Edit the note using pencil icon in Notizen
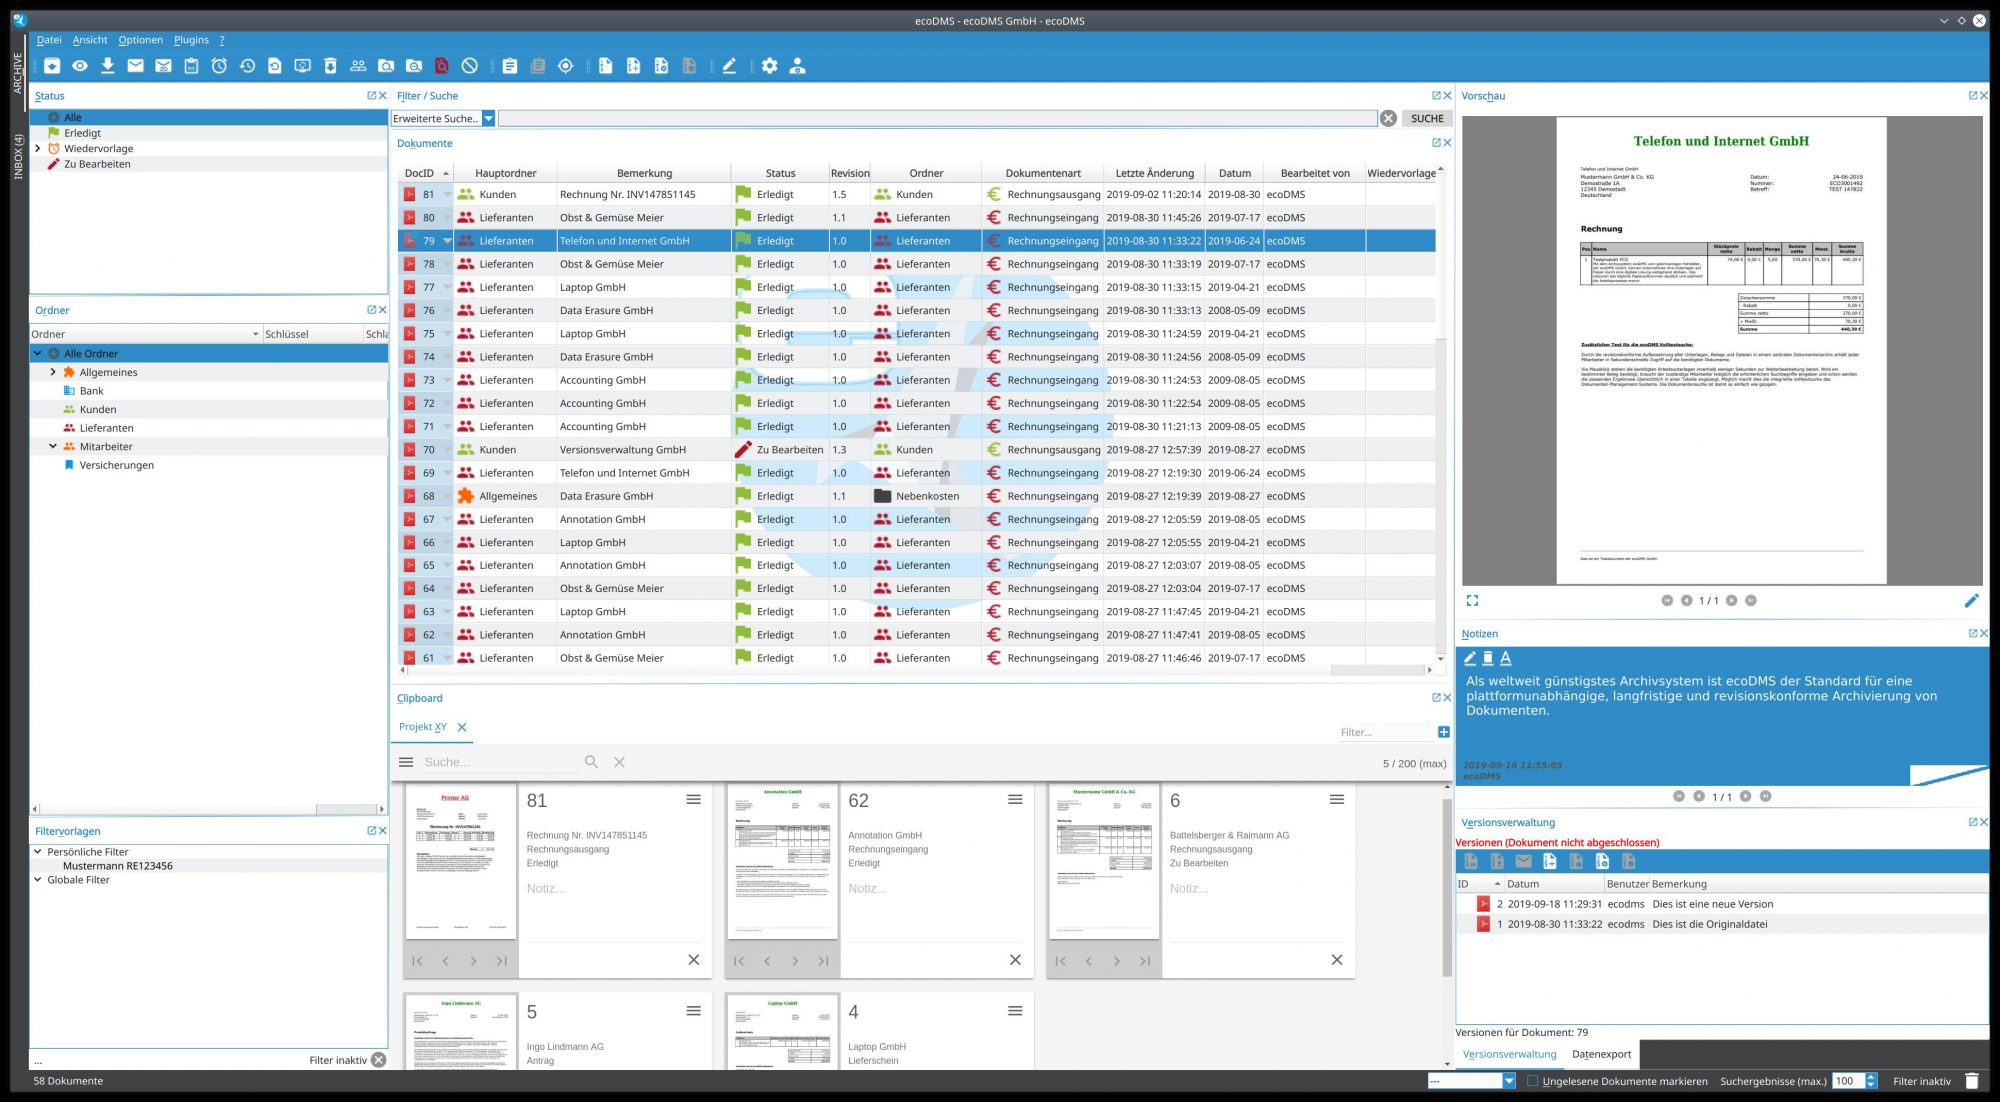 point(1469,658)
